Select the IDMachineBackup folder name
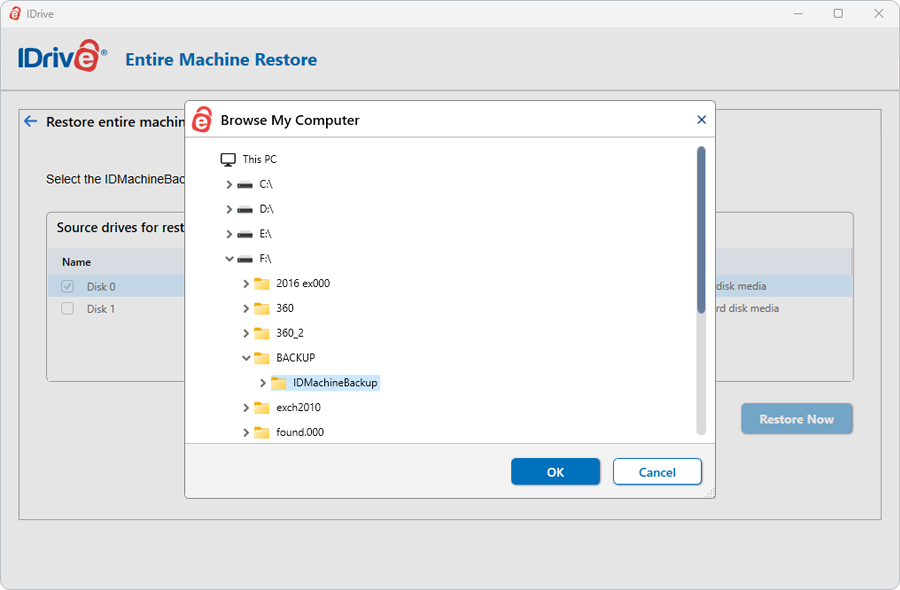Viewport: 900px width, 590px height. tap(335, 382)
